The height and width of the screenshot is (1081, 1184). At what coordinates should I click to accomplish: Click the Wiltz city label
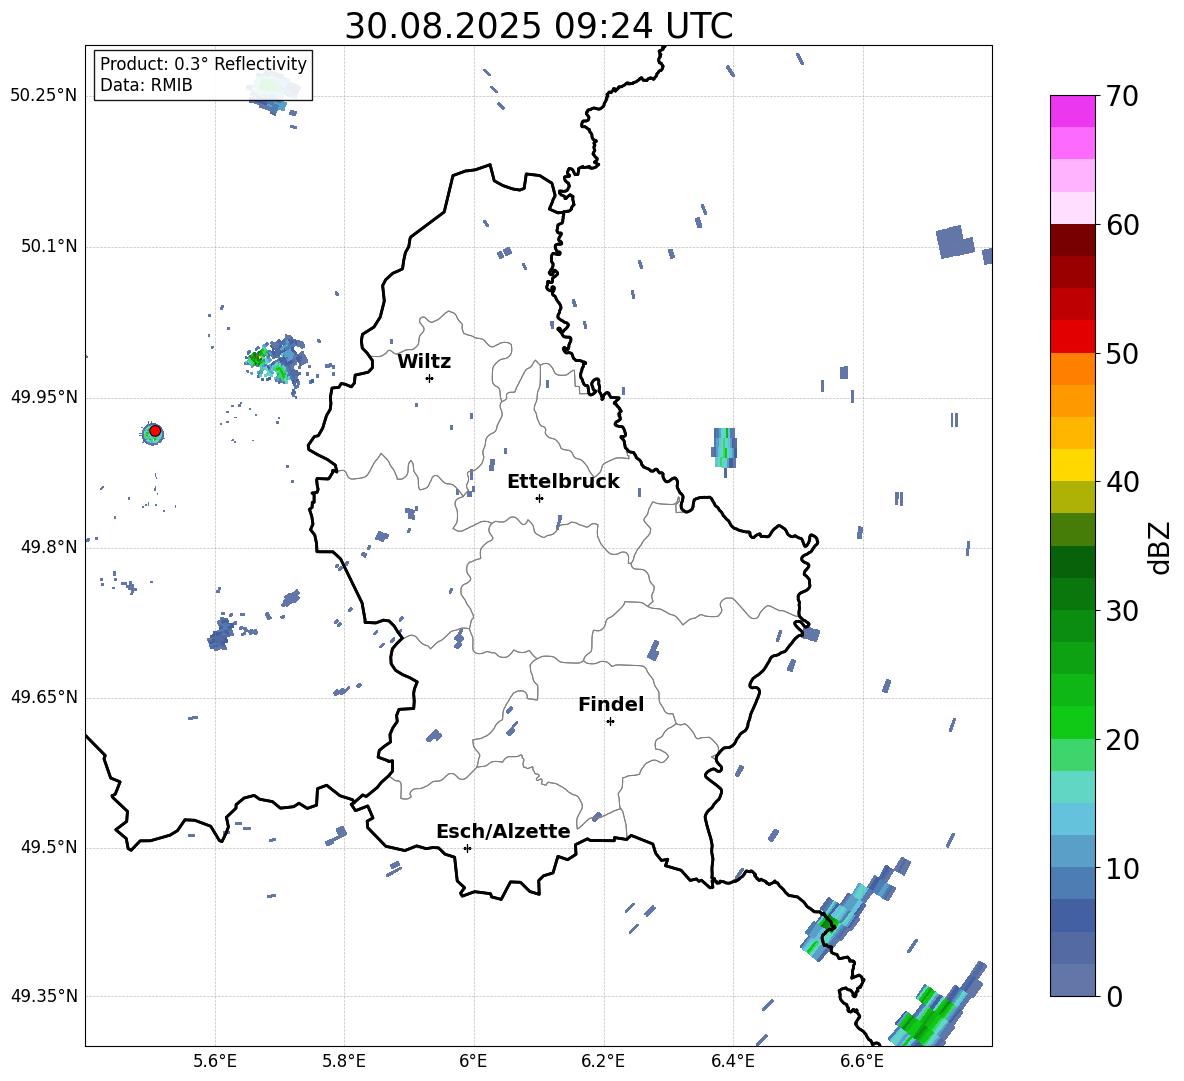(x=424, y=362)
